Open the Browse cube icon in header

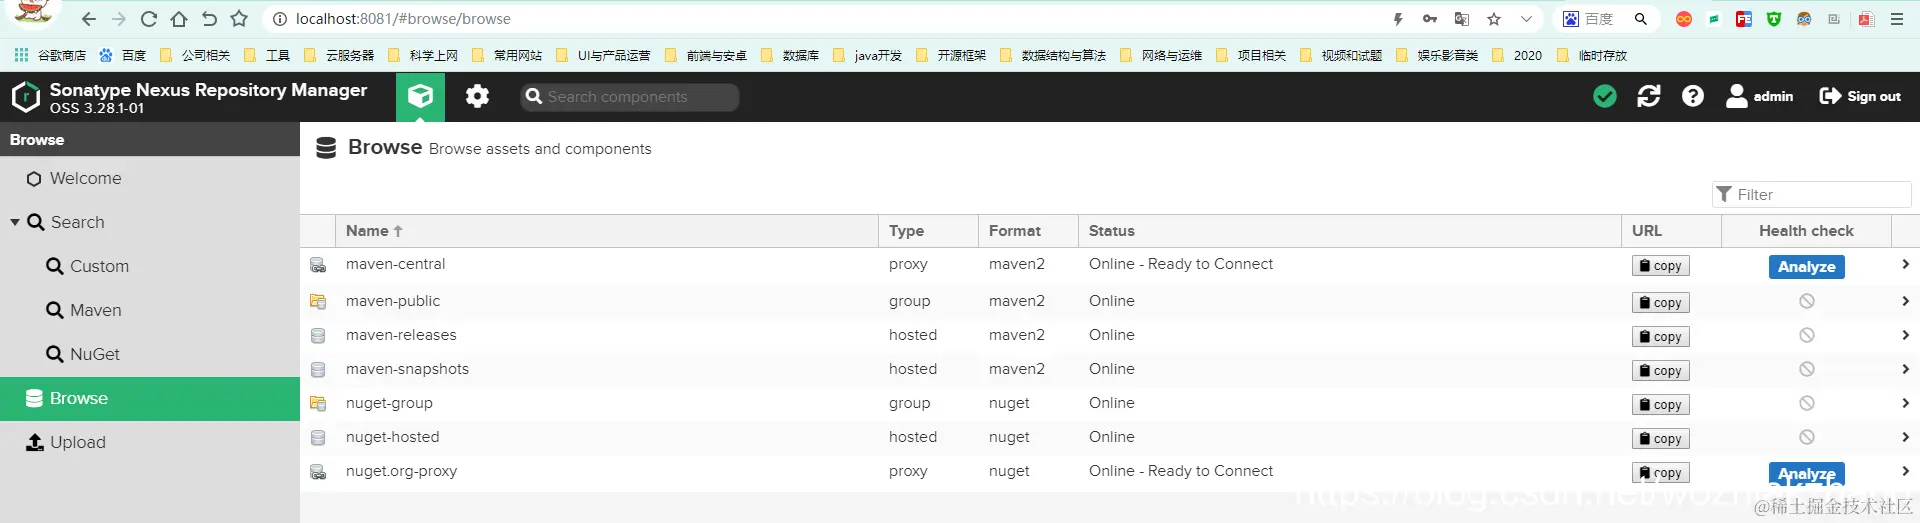(x=420, y=96)
